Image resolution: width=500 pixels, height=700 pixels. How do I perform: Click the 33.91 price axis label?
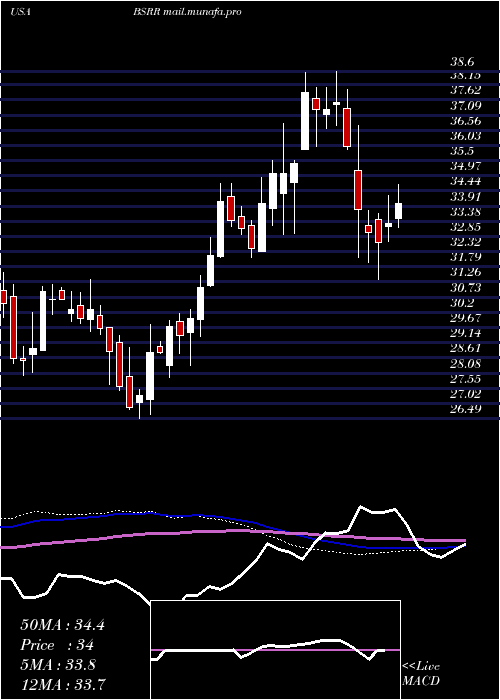click(x=466, y=197)
